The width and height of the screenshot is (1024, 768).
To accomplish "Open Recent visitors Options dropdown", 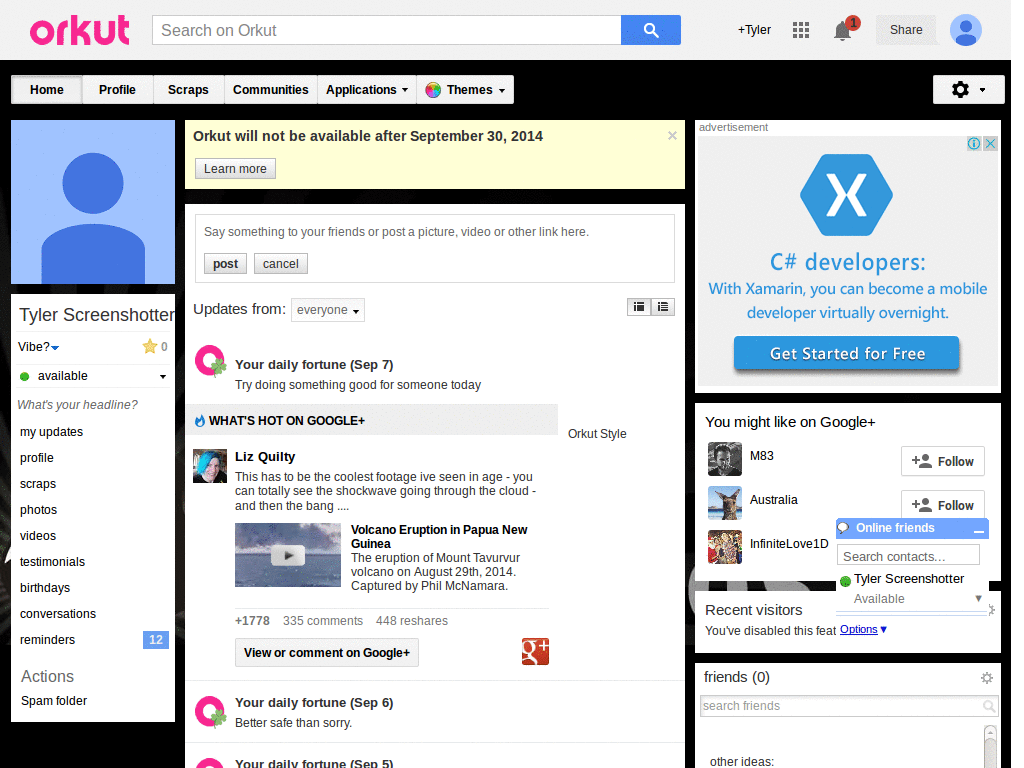I will [x=863, y=630].
